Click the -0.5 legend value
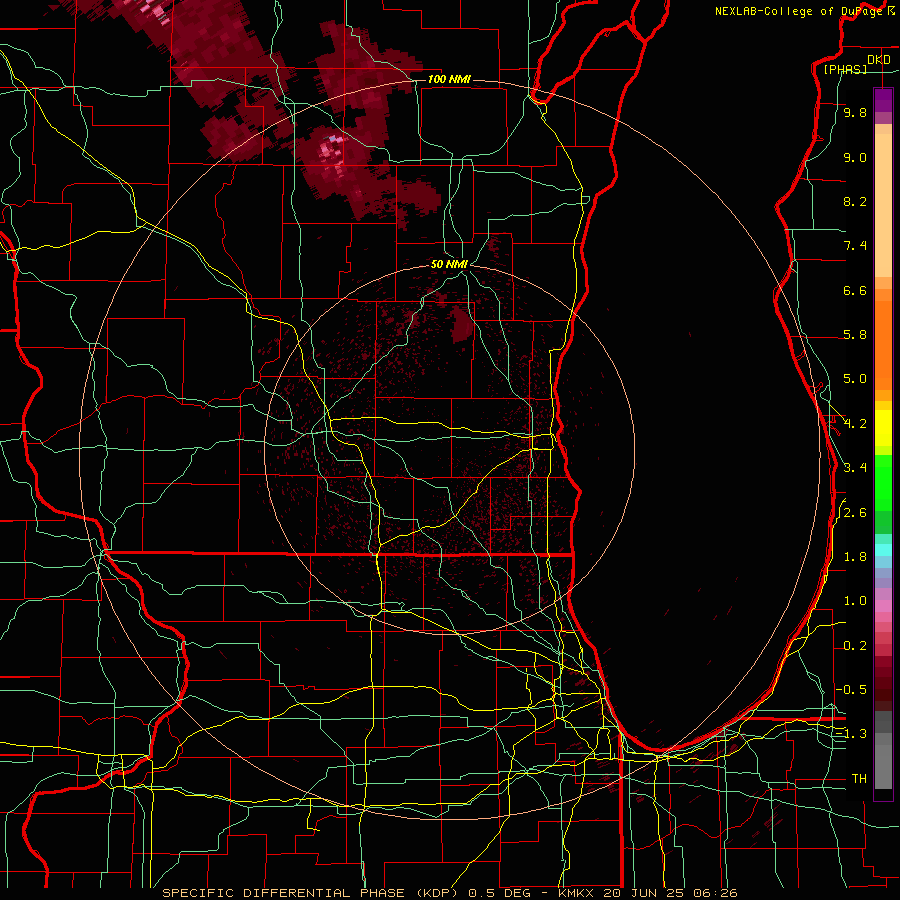Image resolution: width=900 pixels, height=900 pixels. (852, 690)
